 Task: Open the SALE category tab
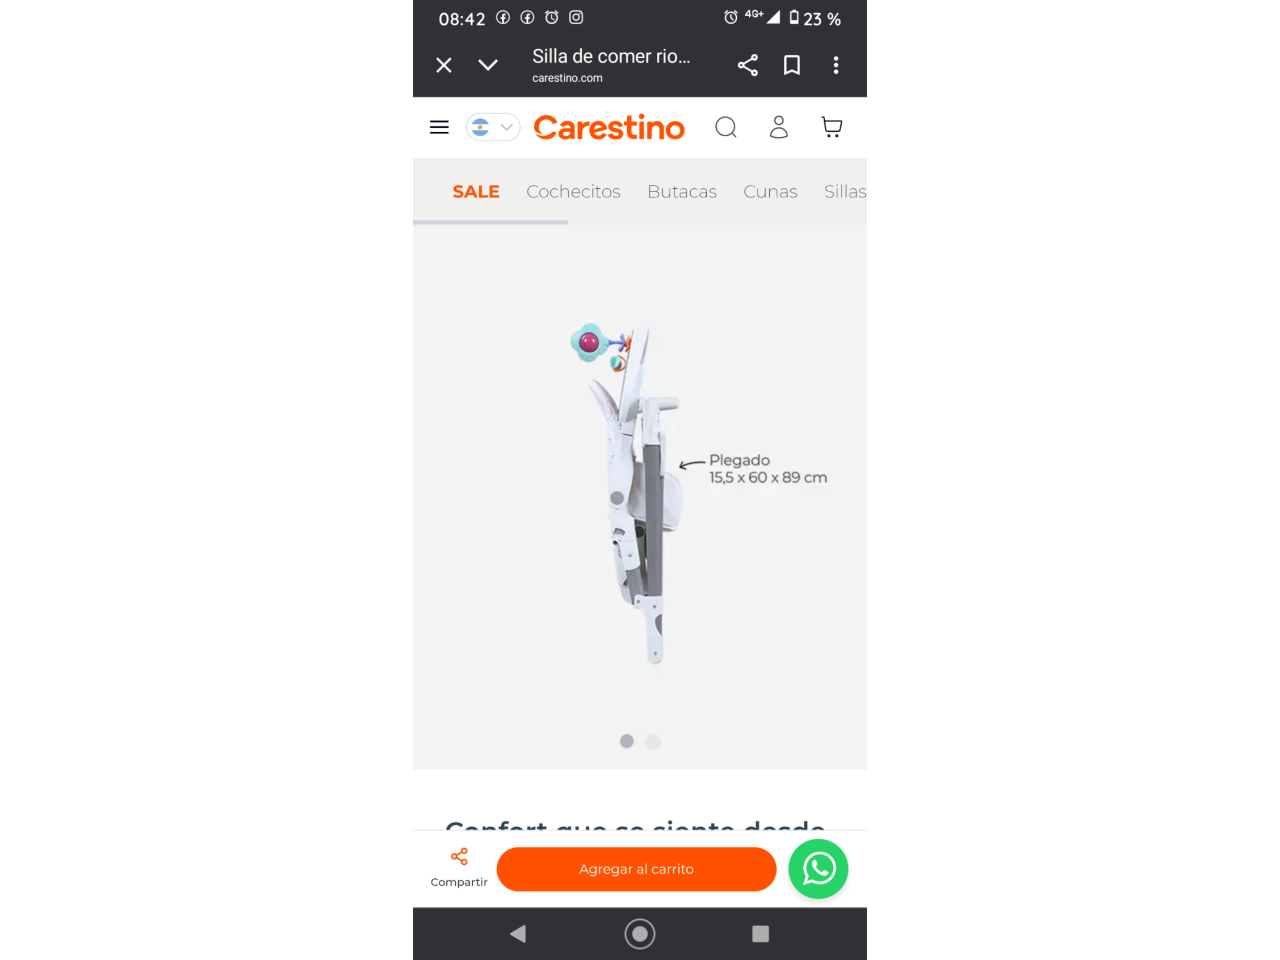[476, 191]
